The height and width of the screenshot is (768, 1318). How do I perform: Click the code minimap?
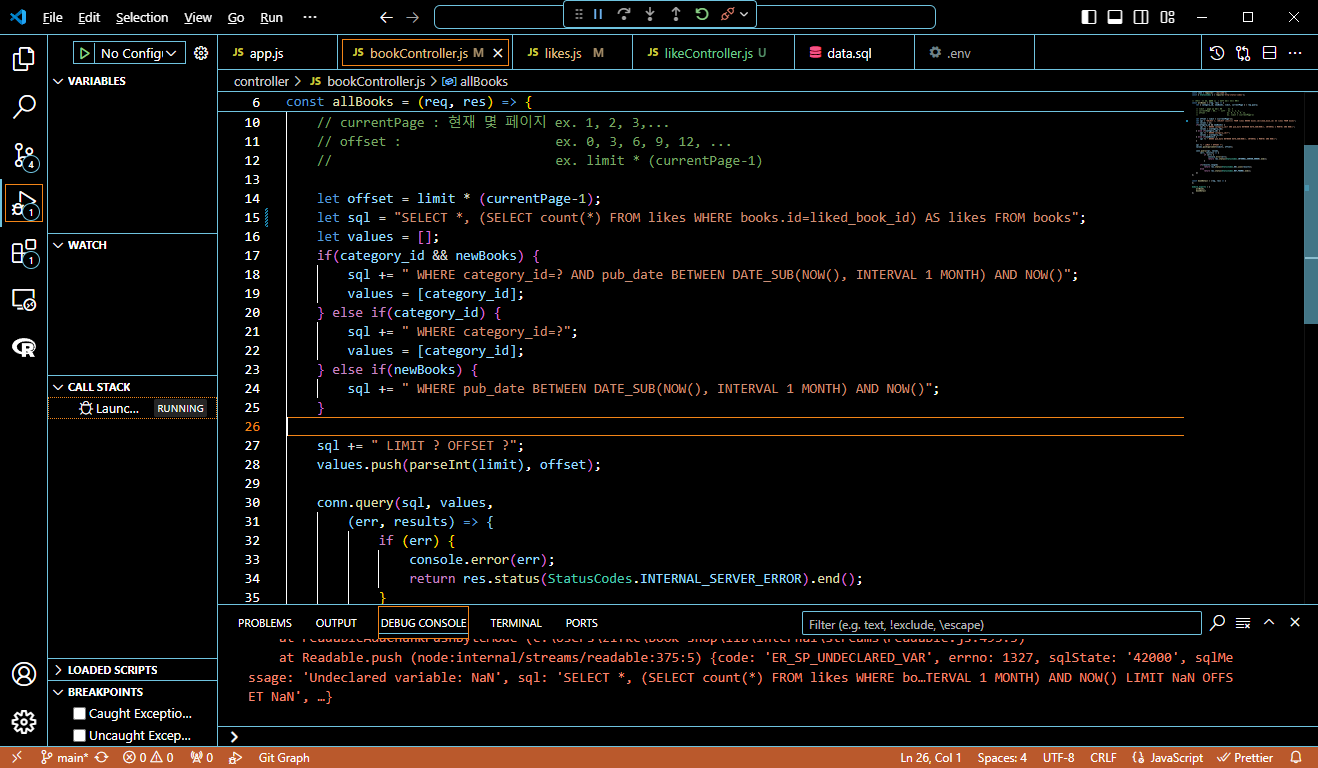coord(1243,145)
